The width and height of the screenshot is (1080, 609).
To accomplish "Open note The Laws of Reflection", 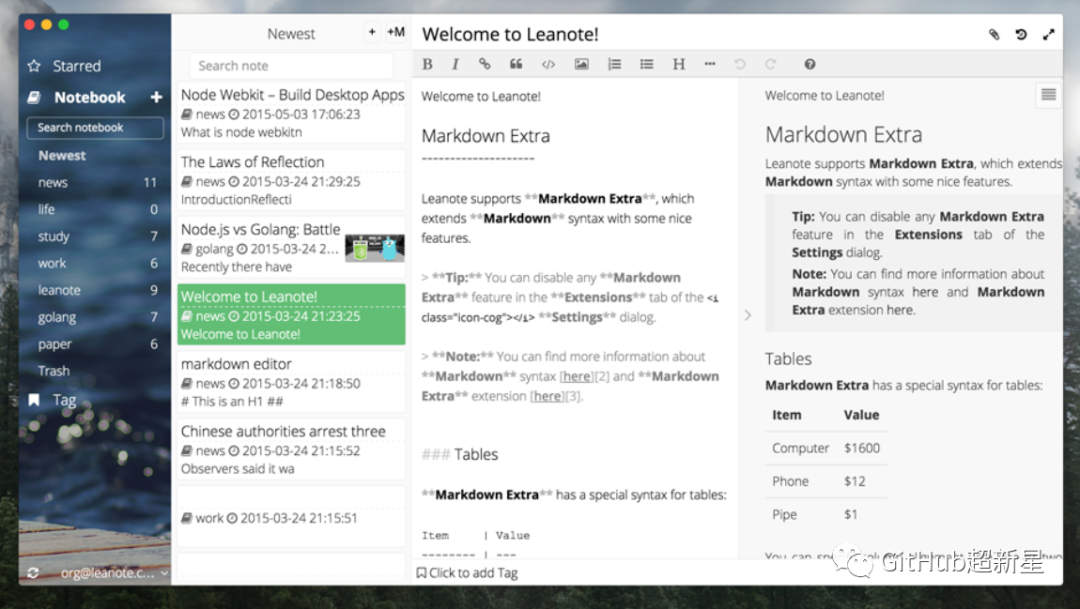I will pos(291,180).
